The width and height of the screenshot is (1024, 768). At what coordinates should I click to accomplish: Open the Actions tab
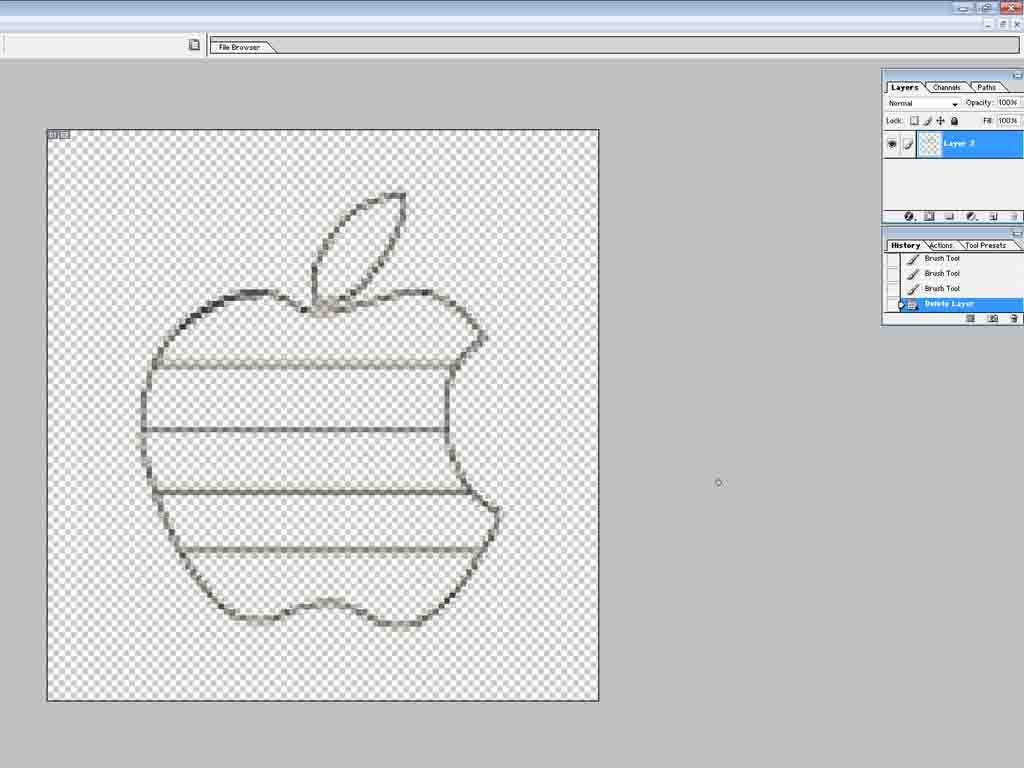940,246
